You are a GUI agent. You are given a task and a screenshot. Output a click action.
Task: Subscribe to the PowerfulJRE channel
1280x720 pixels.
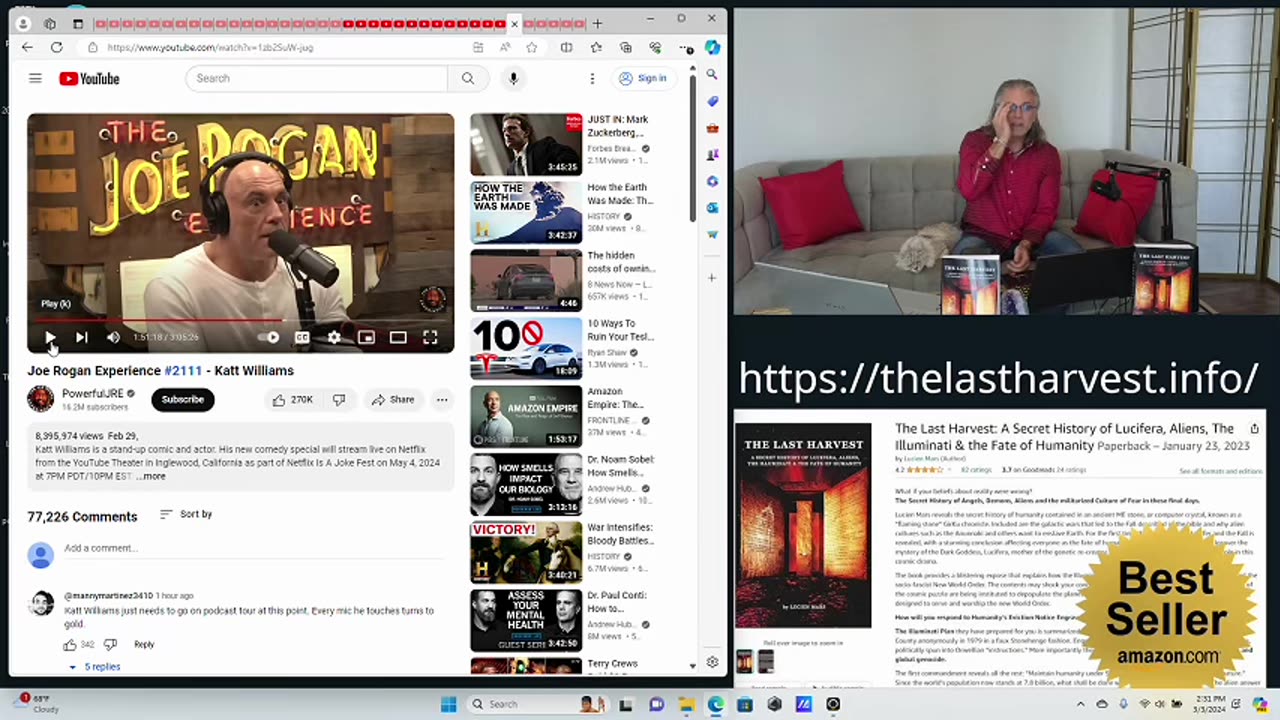[182, 399]
